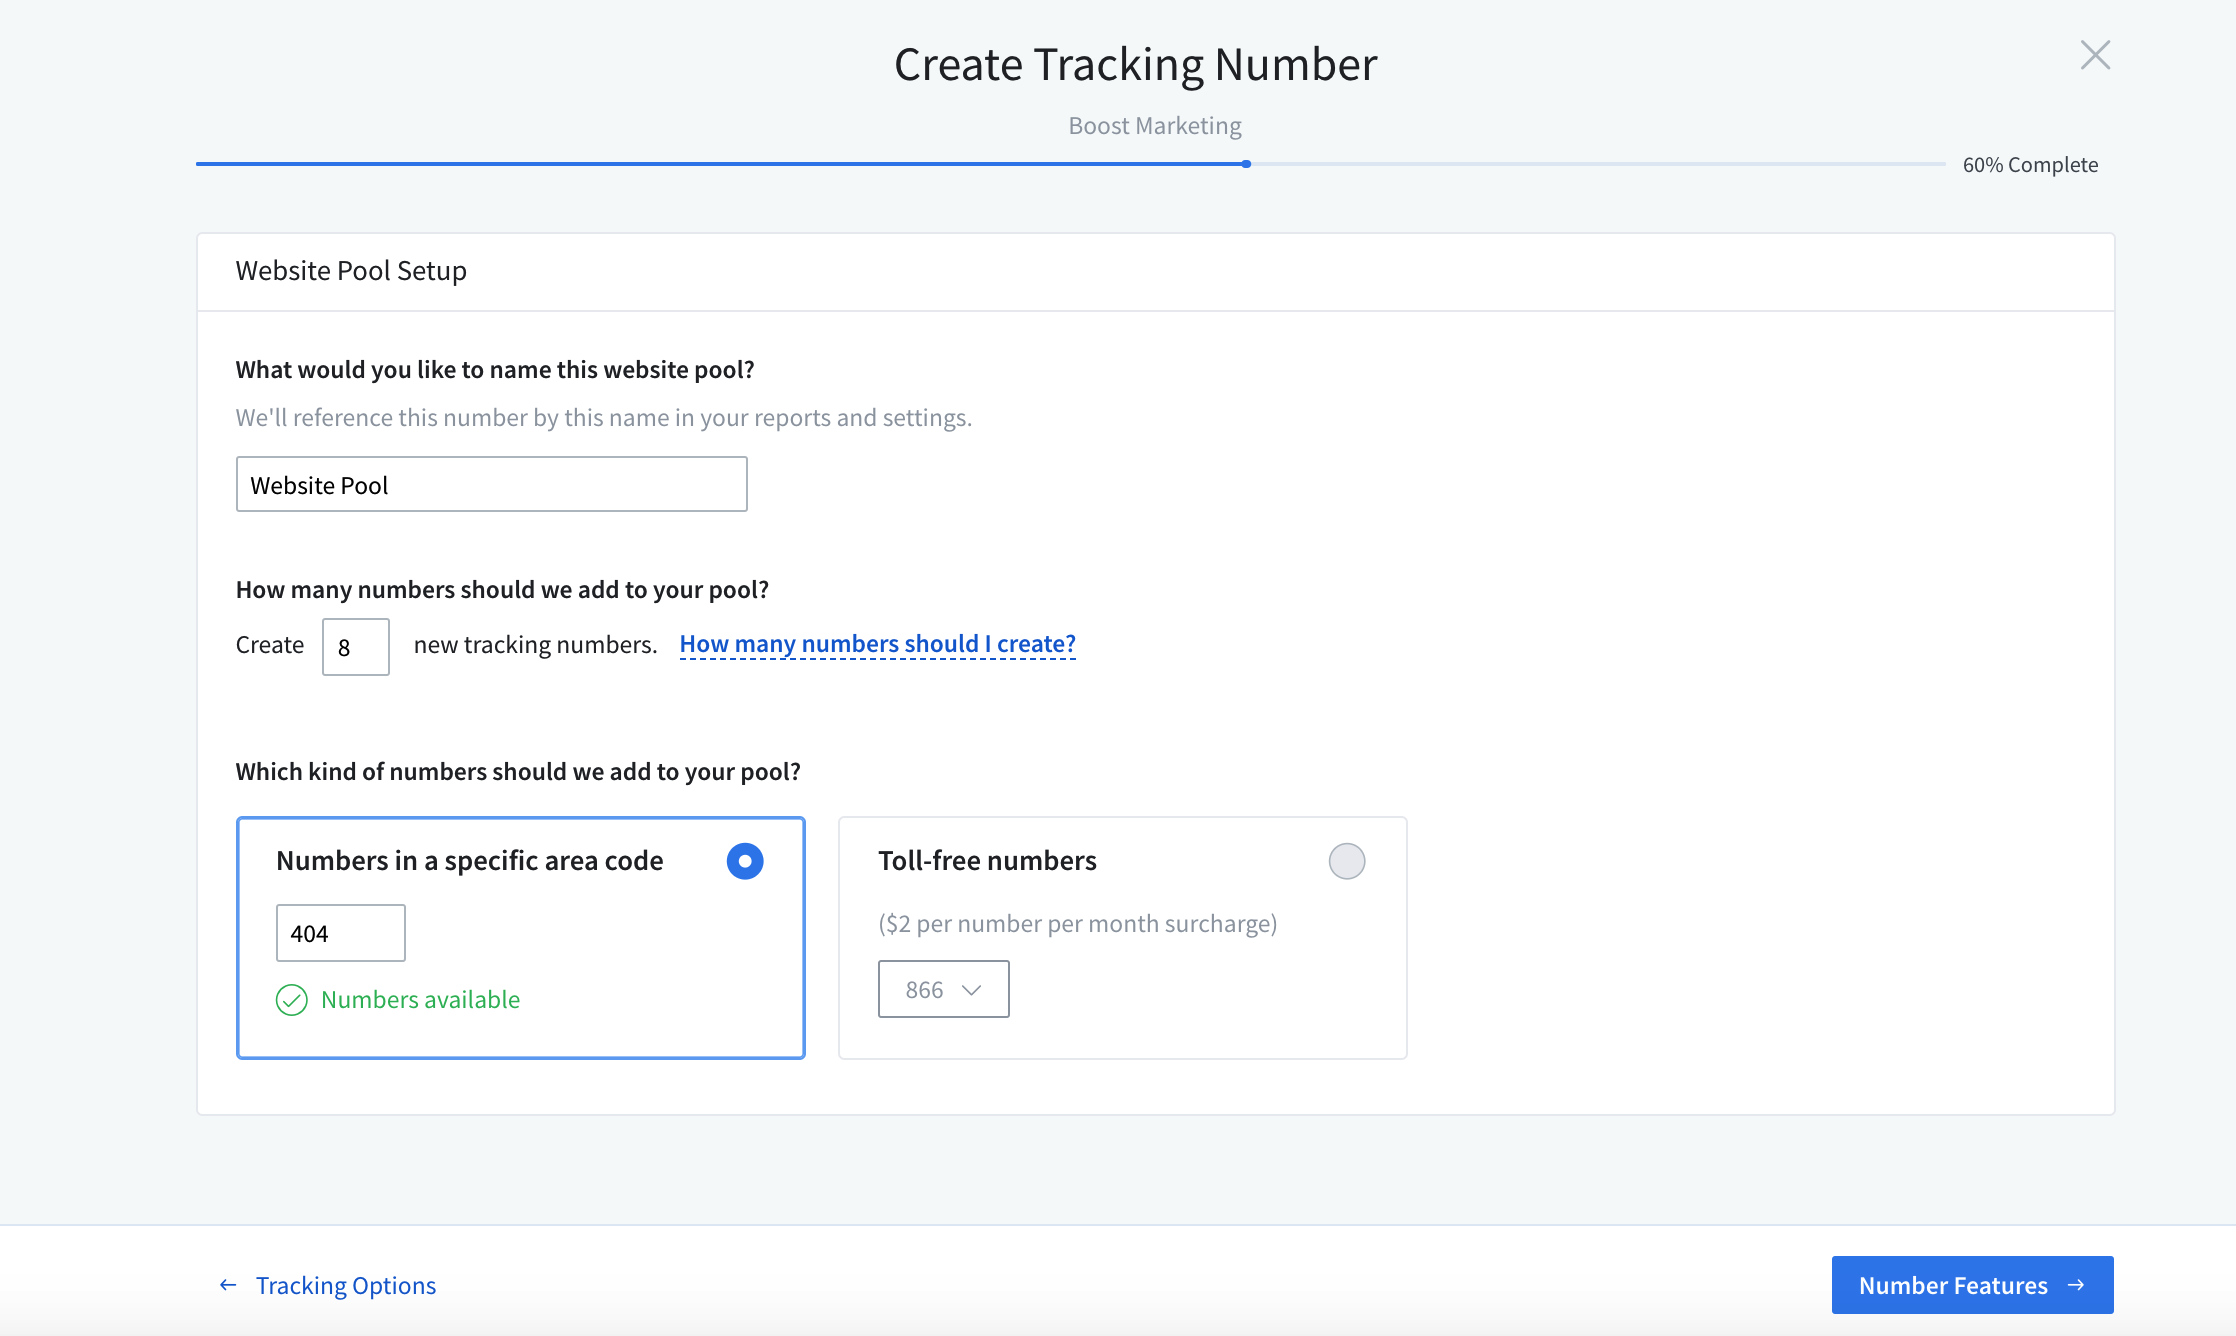Select the Toll-free numbers radio button
The image size is (2236, 1336).
point(1346,860)
